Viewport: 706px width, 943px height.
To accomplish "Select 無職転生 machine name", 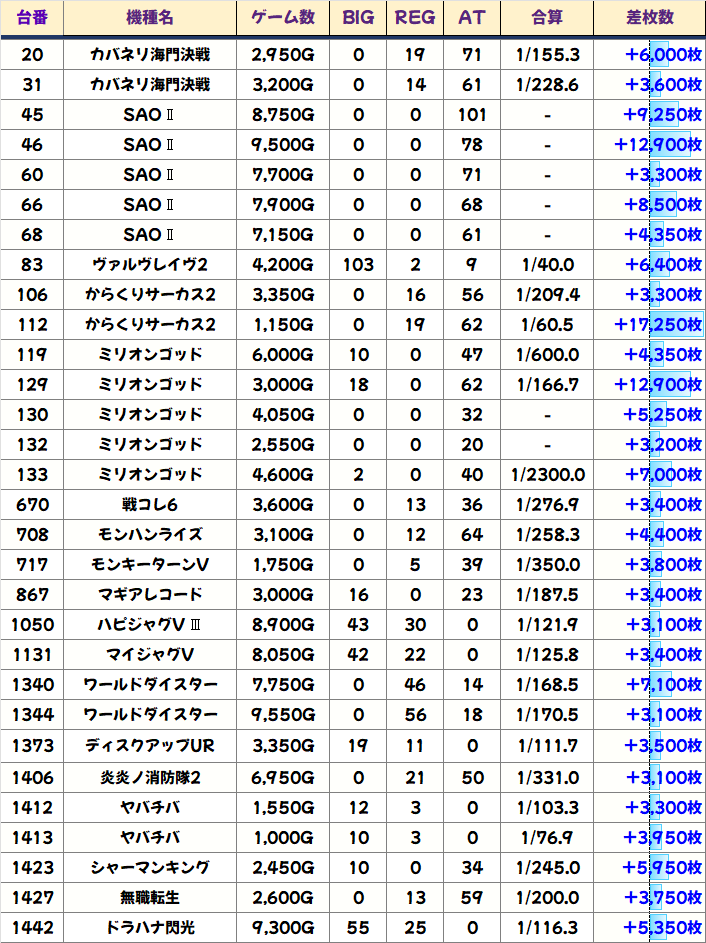I will click(x=150, y=898).
